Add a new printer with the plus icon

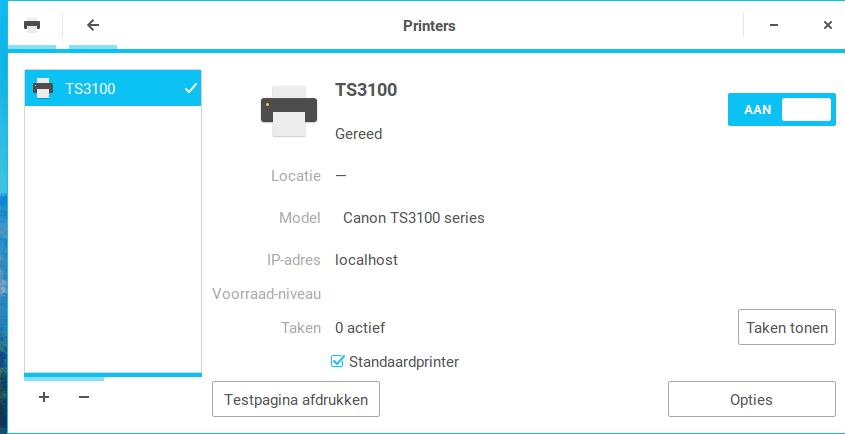44,397
